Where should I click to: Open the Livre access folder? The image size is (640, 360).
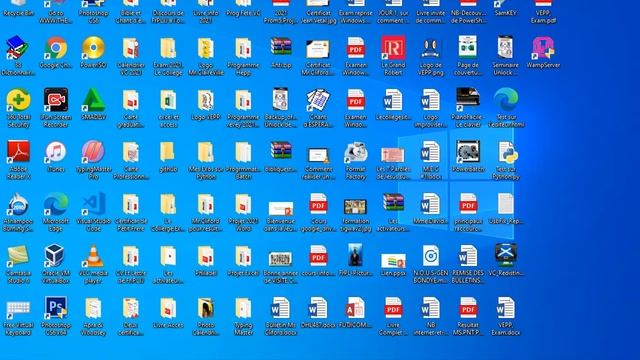tap(168, 308)
